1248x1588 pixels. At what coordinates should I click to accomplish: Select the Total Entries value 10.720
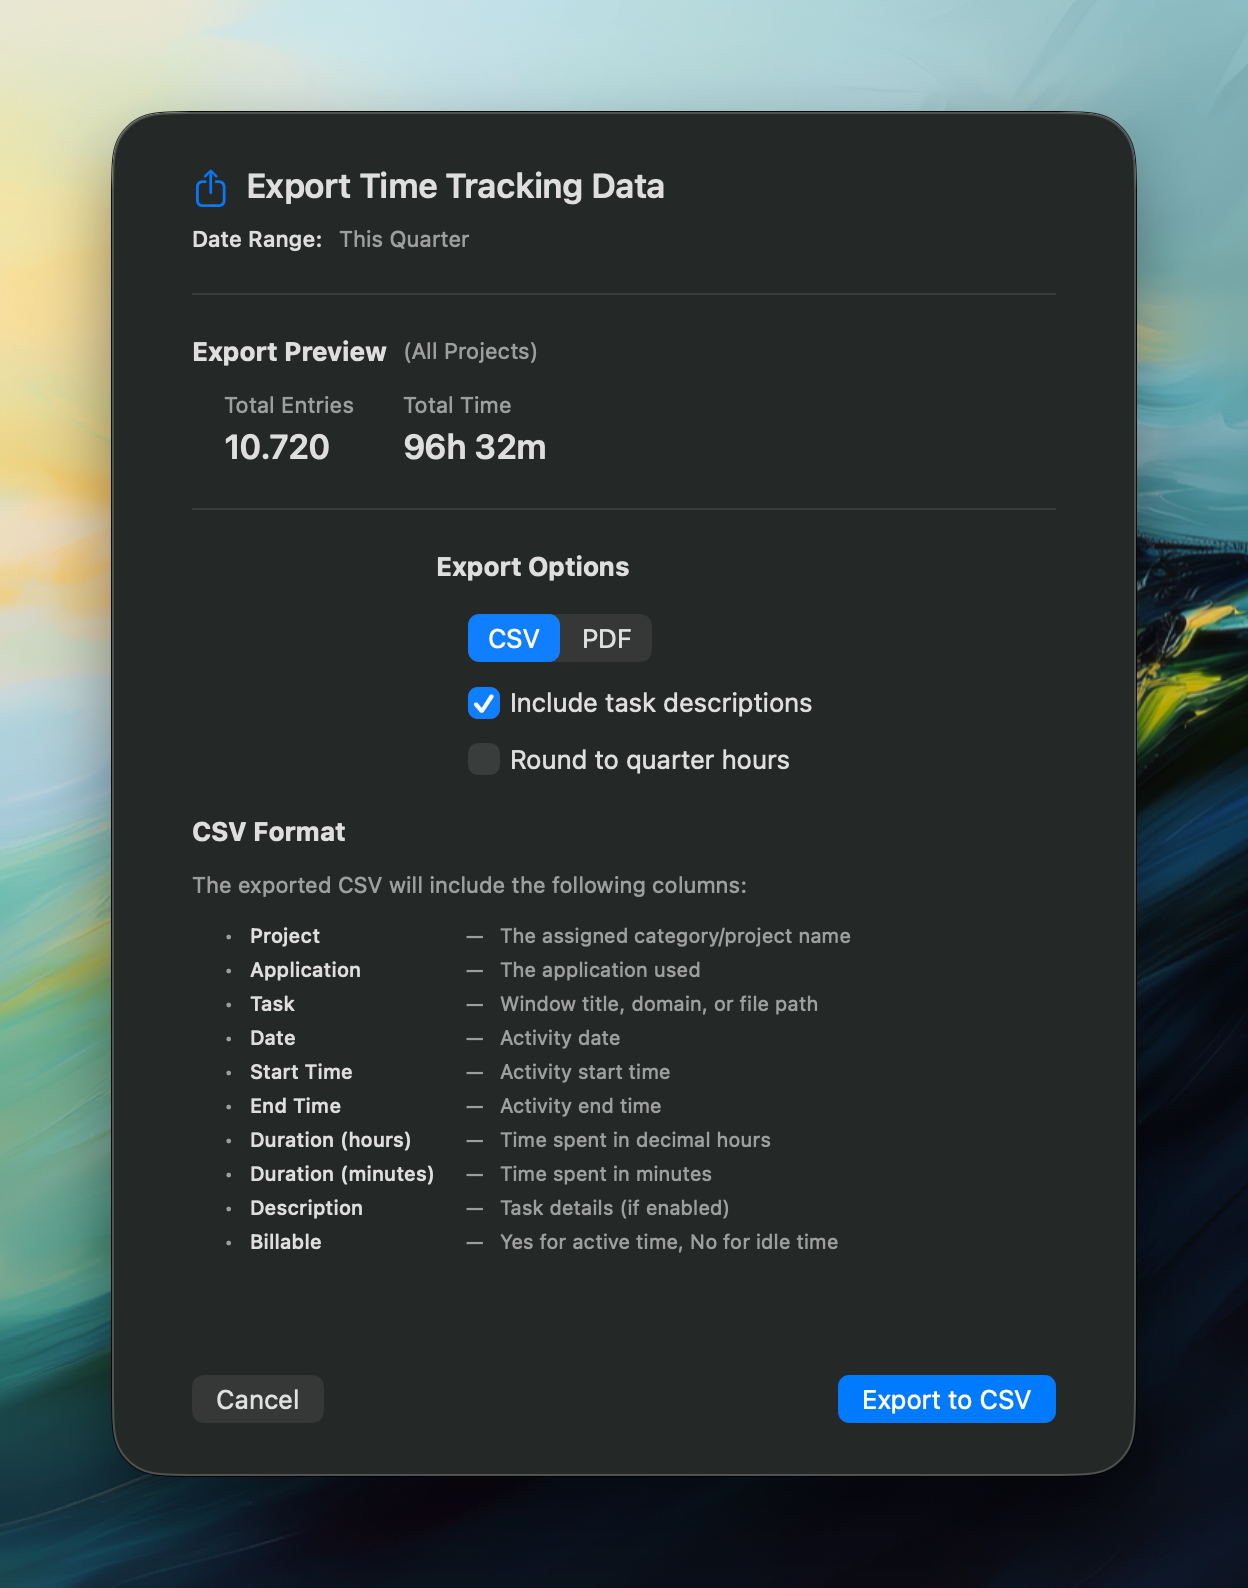[277, 446]
